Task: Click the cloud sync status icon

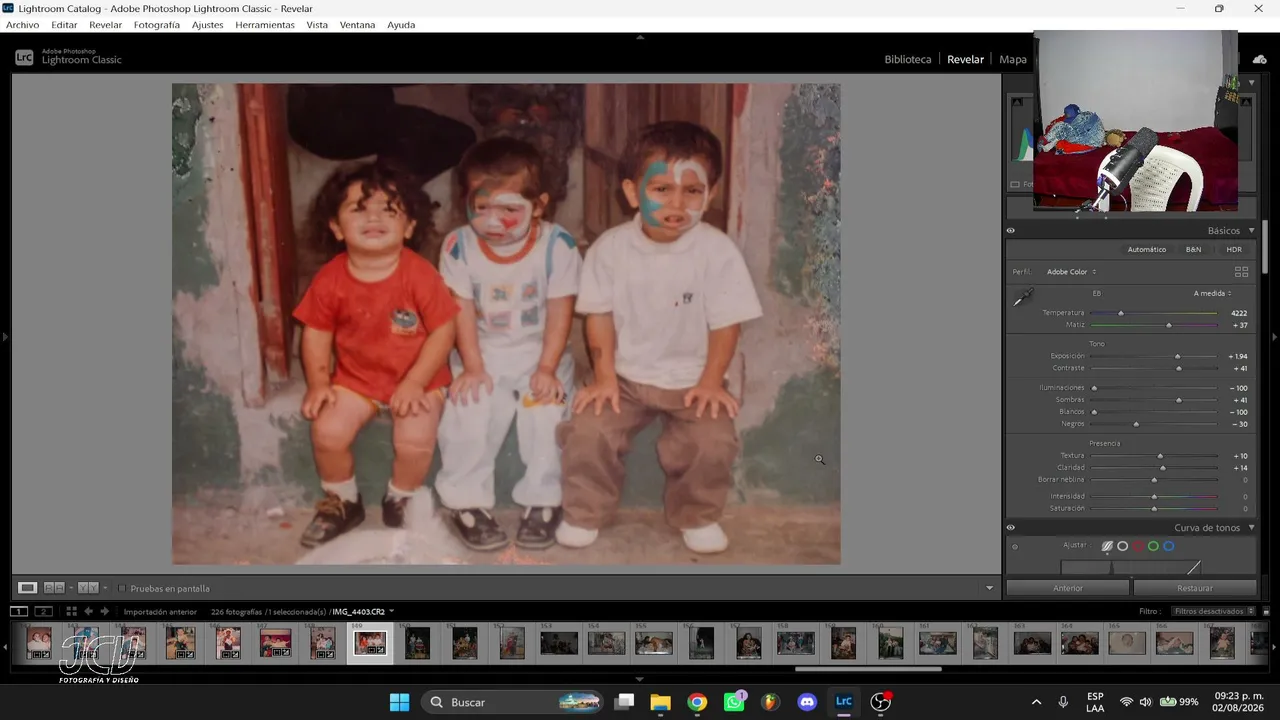Action: click(1259, 59)
